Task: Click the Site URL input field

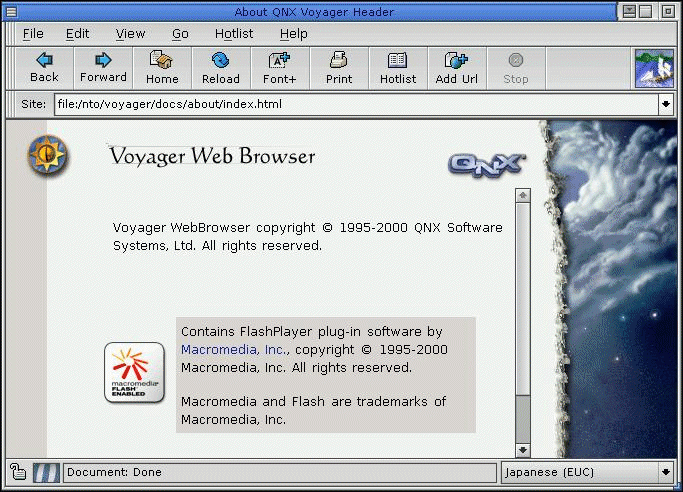Action: pyautogui.click(x=356, y=104)
